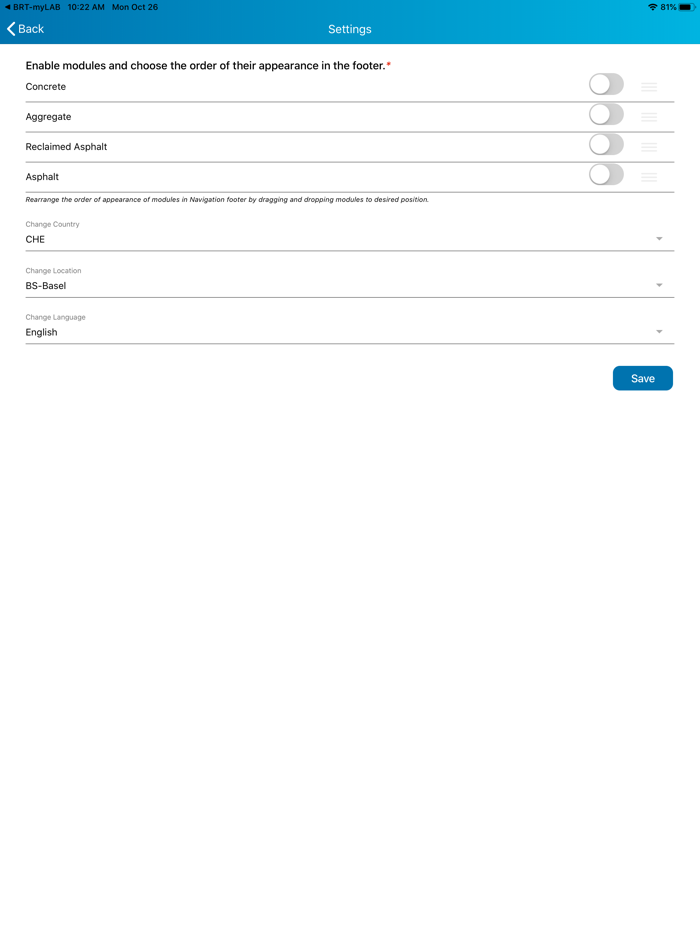The image size is (700, 934).
Task: Tap the battery status icon
Action: 687,7
